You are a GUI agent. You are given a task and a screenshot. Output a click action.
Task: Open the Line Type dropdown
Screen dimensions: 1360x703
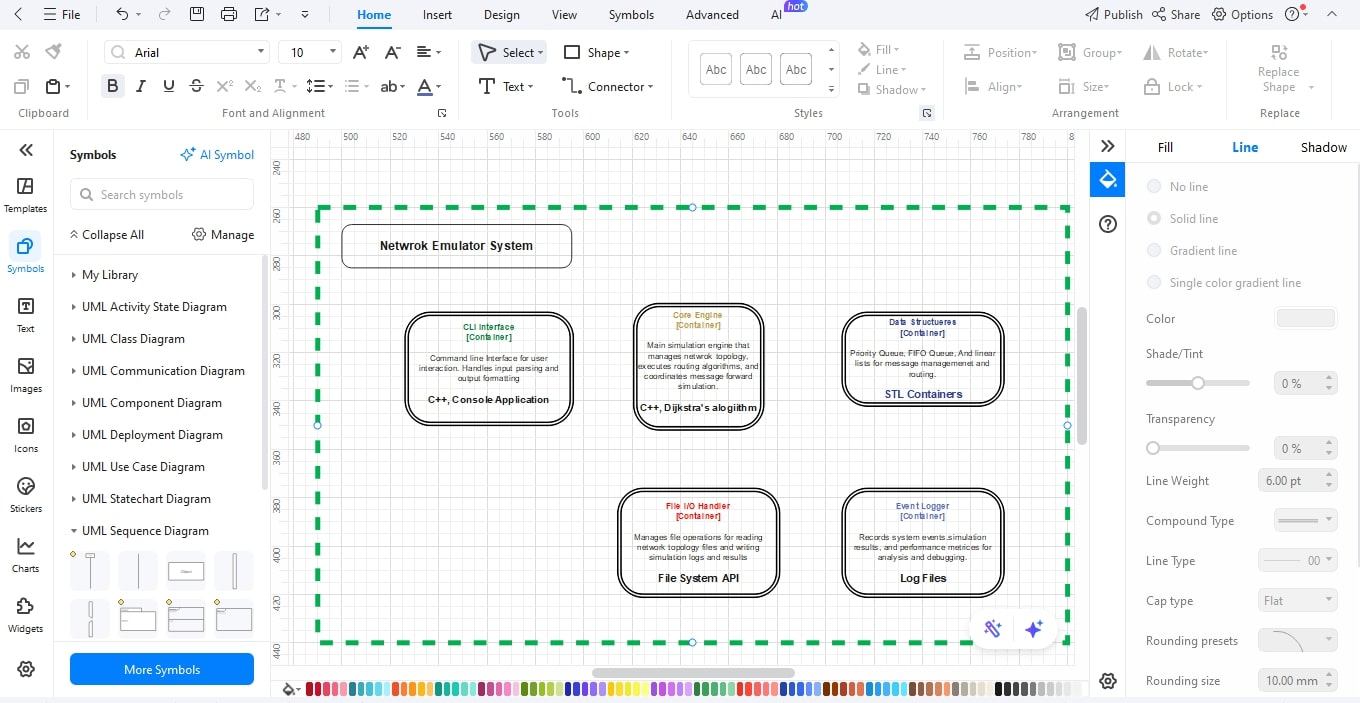(1297, 560)
